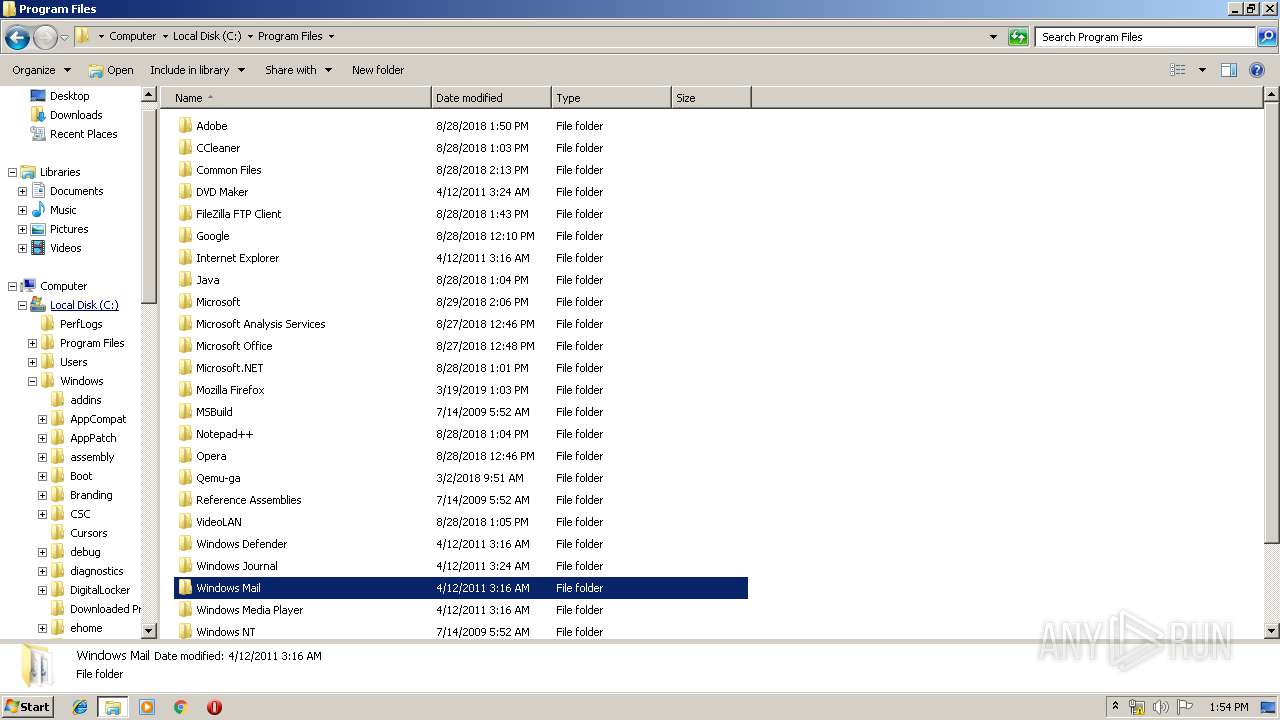Open the address bar history dropdown
1280x720 pixels.
tap(993, 37)
